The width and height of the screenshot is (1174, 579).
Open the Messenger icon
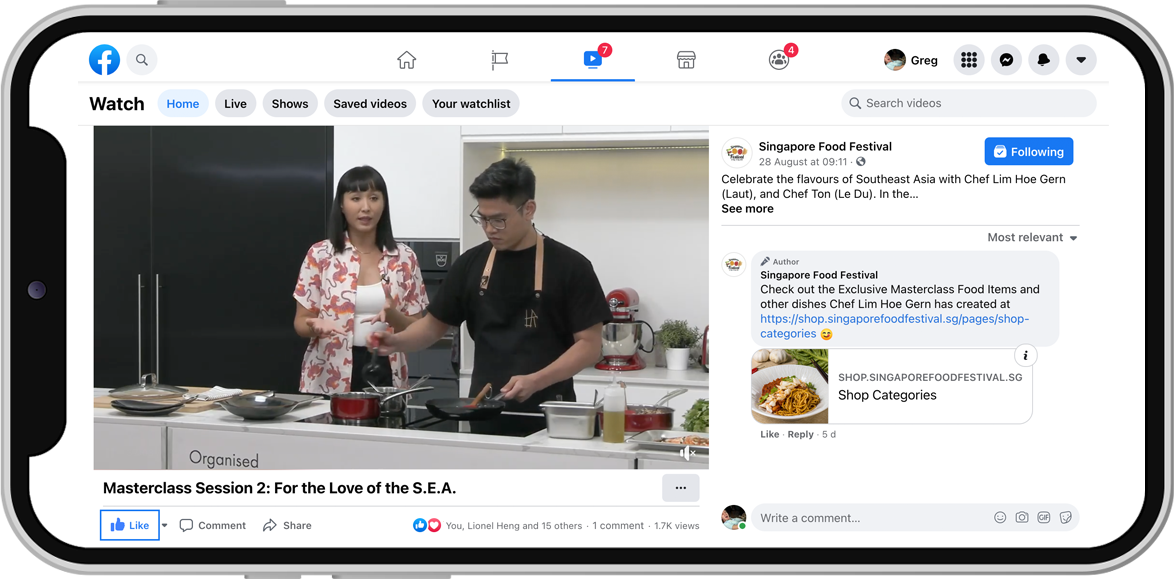1006,60
